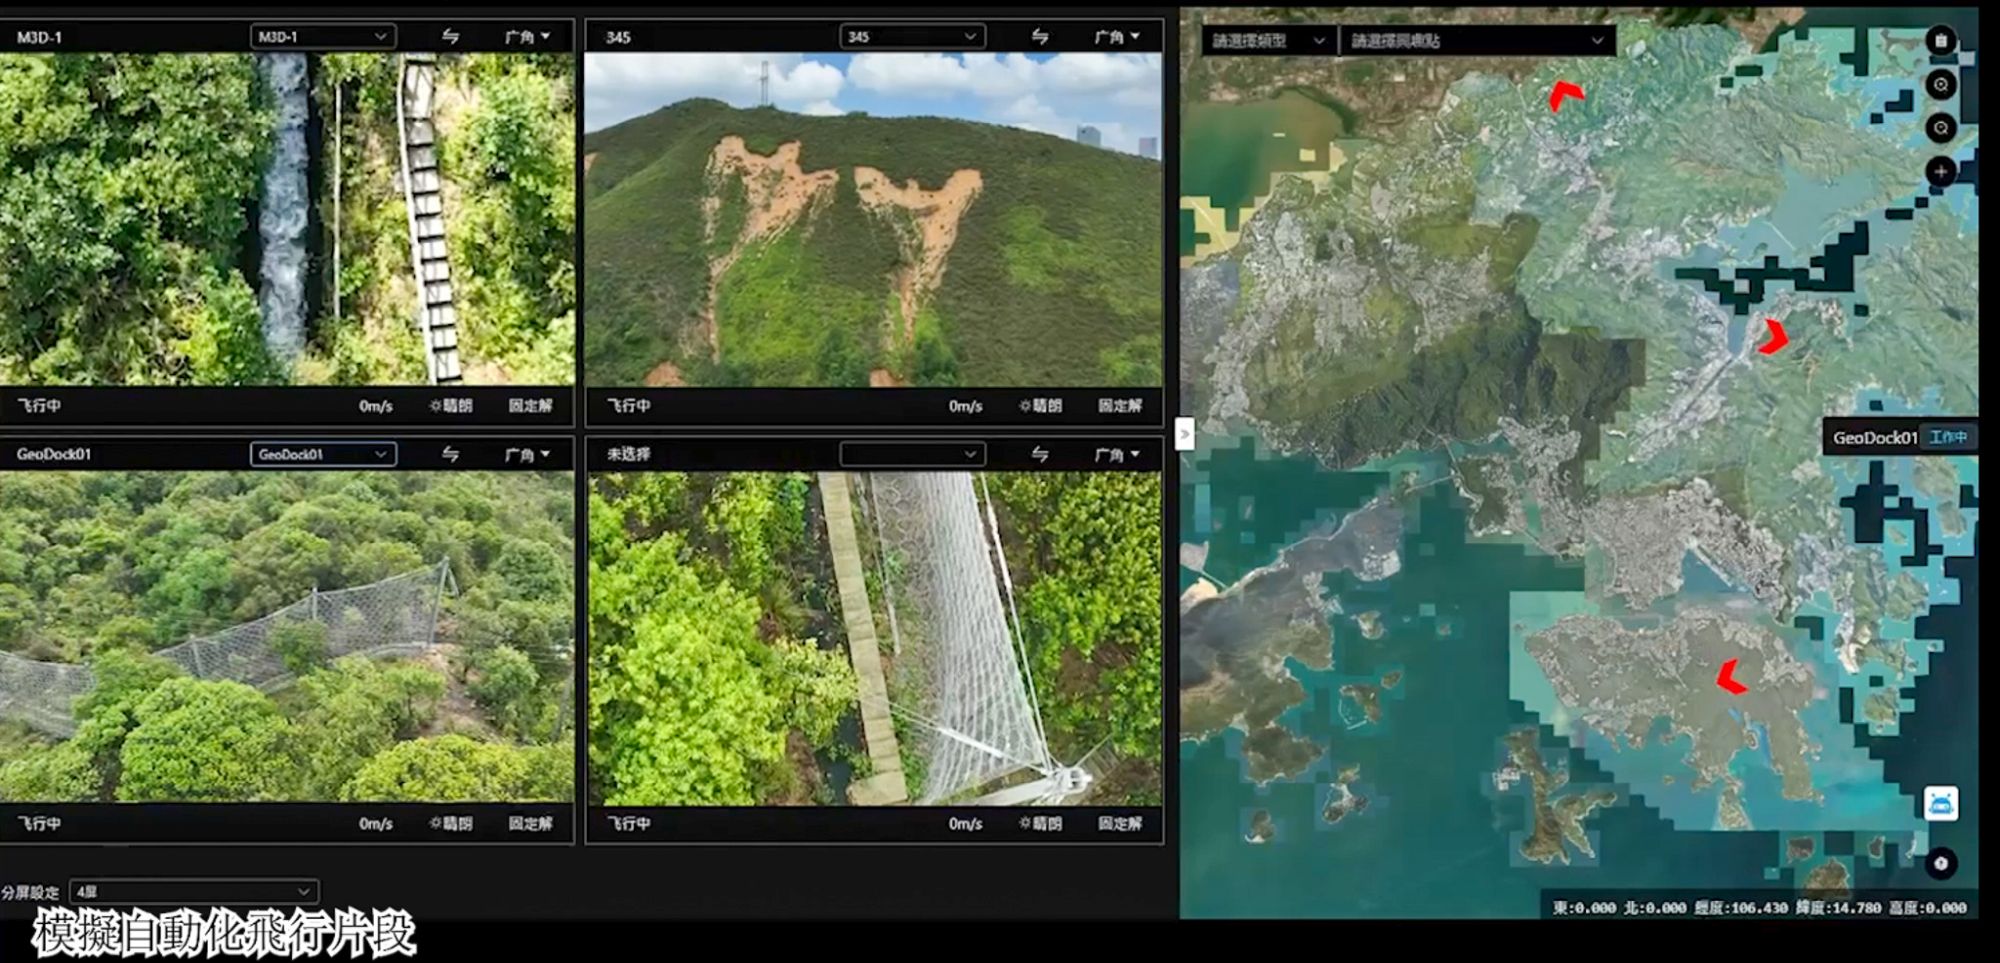Open the 广角 lens menu in M3D-1 panel
Screen dimensions: 2000x963
pos(527,37)
